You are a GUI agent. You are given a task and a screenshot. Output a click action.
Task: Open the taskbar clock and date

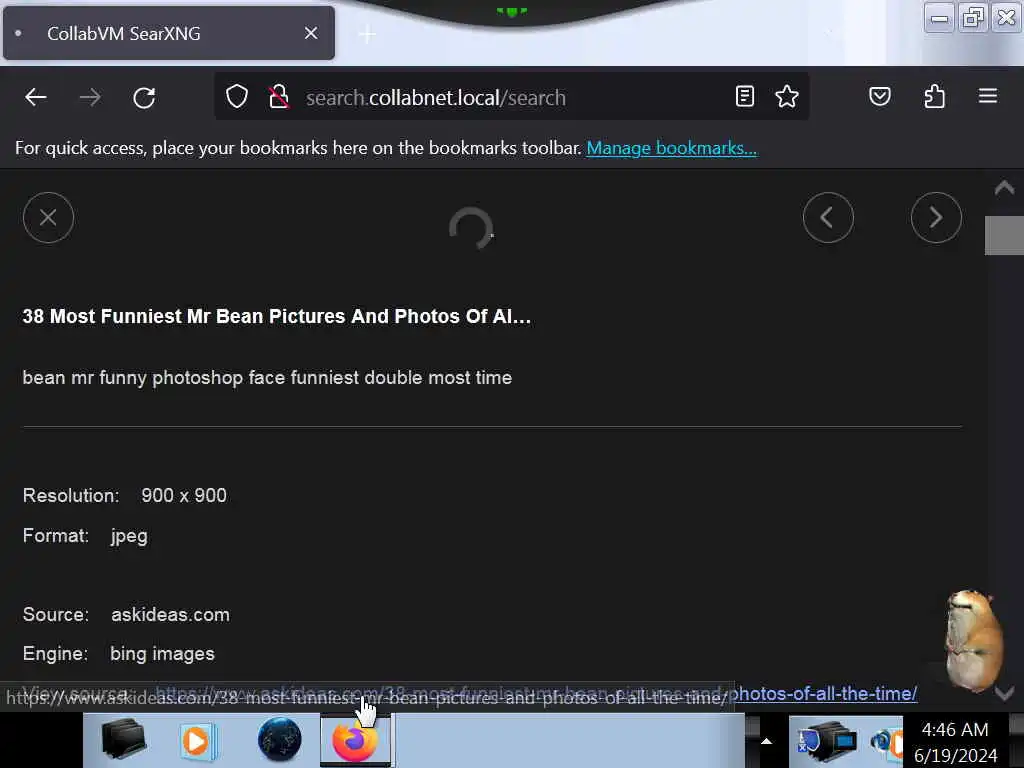coord(955,742)
